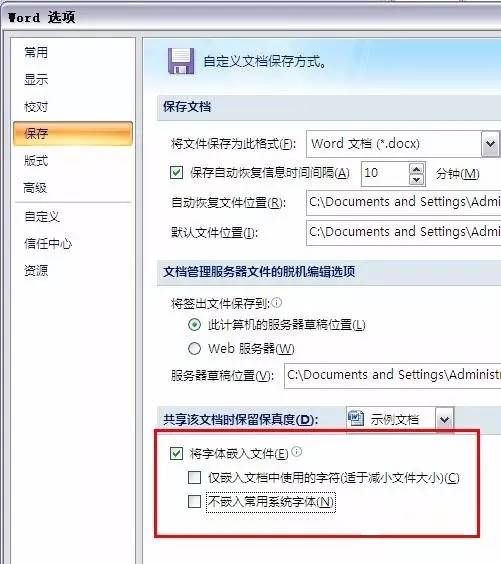The width and height of the screenshot is (501, 564).
Task: Toggle 保存自动恢复信息时间间隔 checkbox
Action: point(176,173)
